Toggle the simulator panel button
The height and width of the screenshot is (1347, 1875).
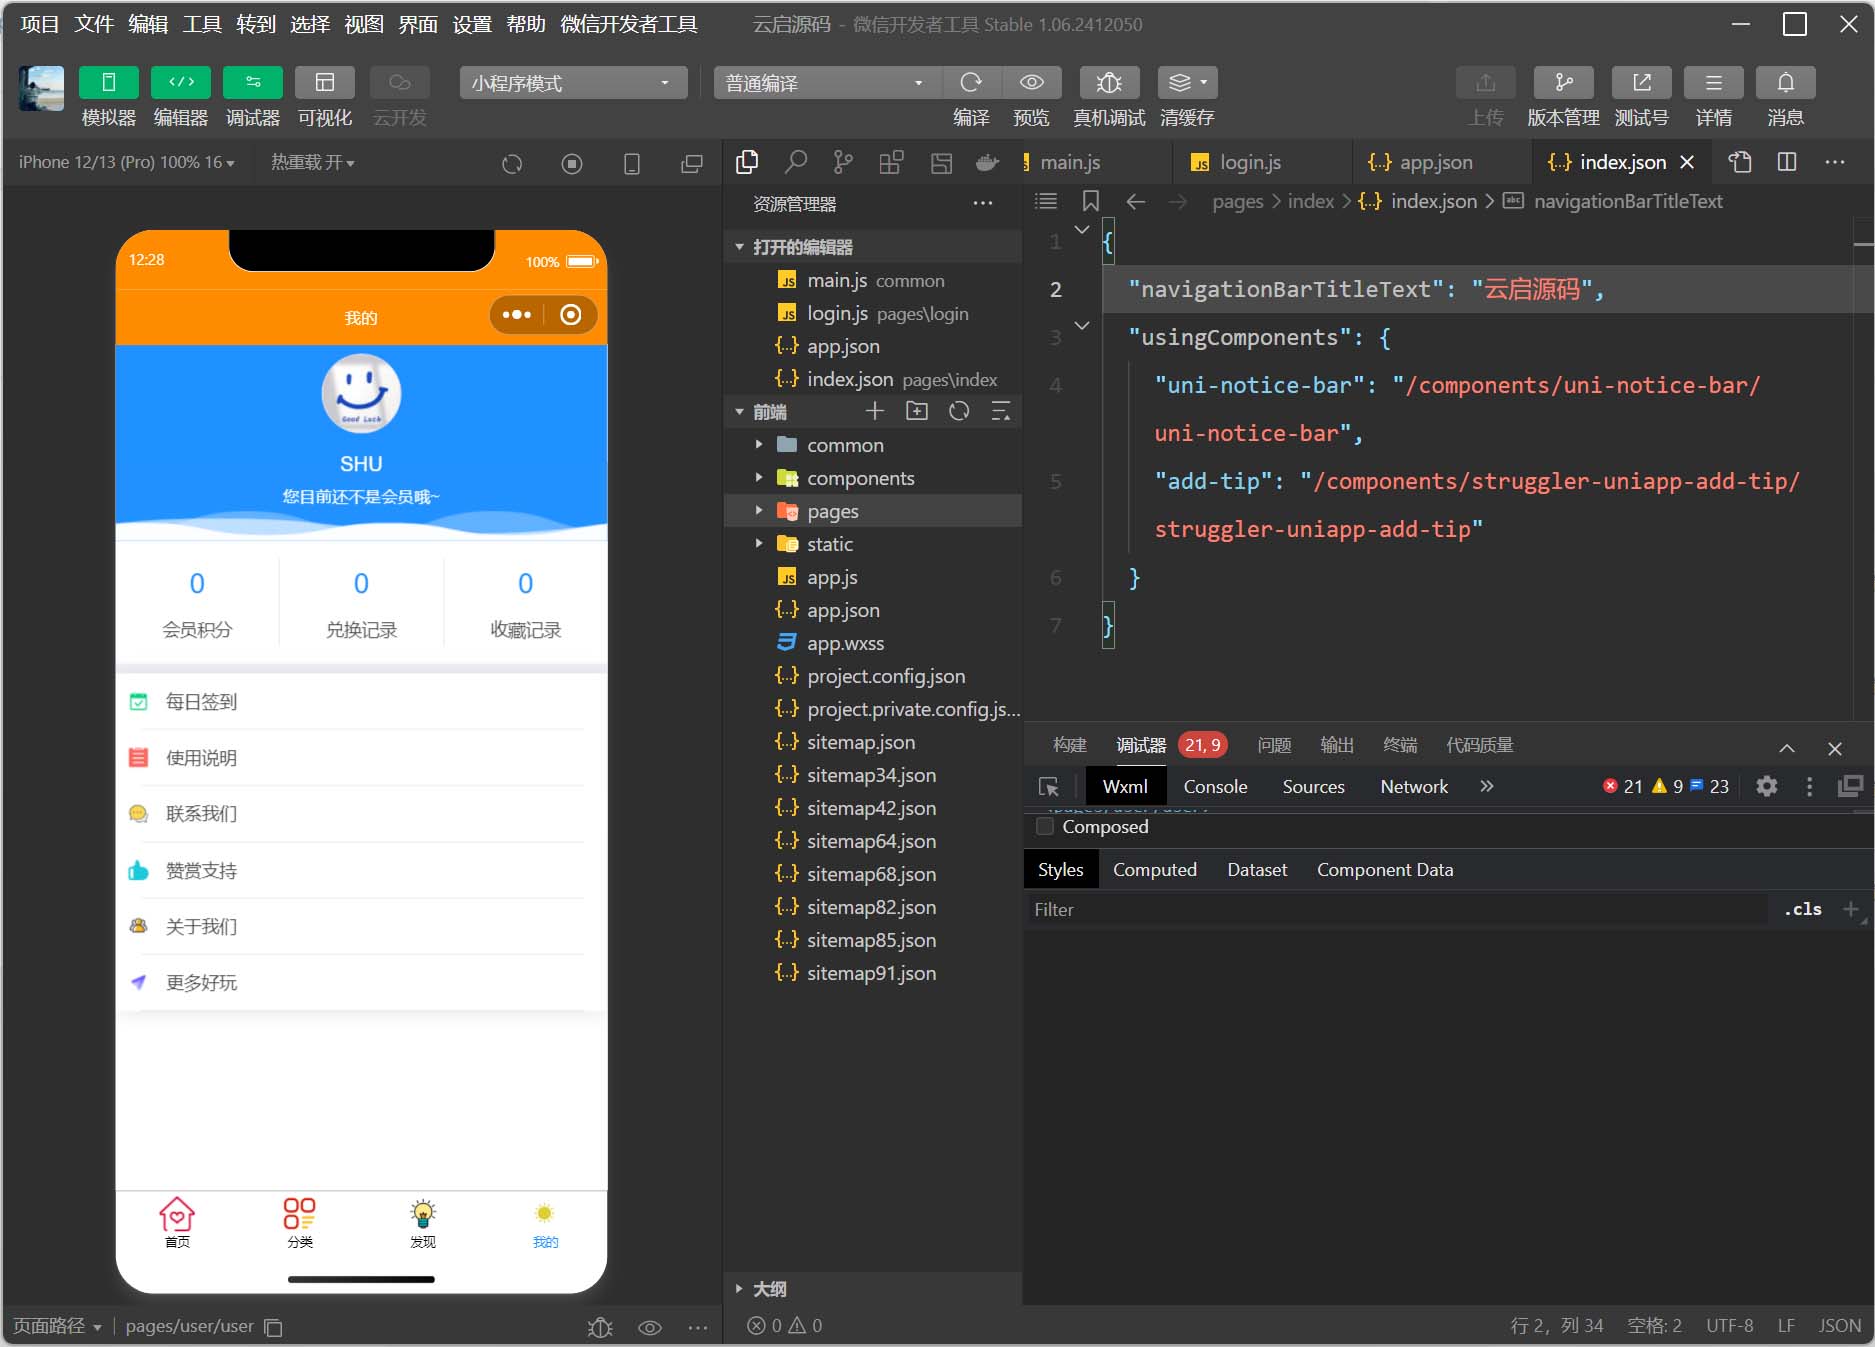108,83
